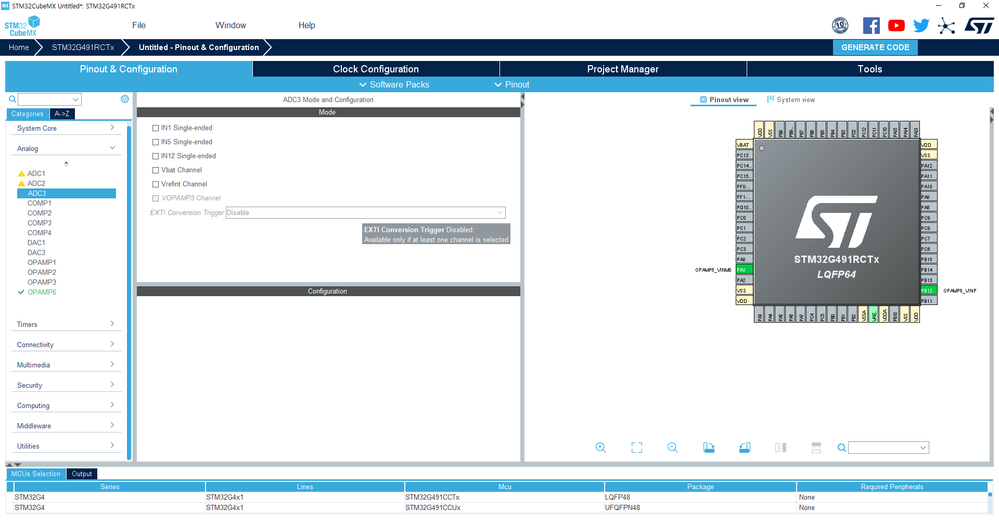Enable IN1 Single-ended checkbox
The image size is (999, 520).
click(x=155, y=128)
